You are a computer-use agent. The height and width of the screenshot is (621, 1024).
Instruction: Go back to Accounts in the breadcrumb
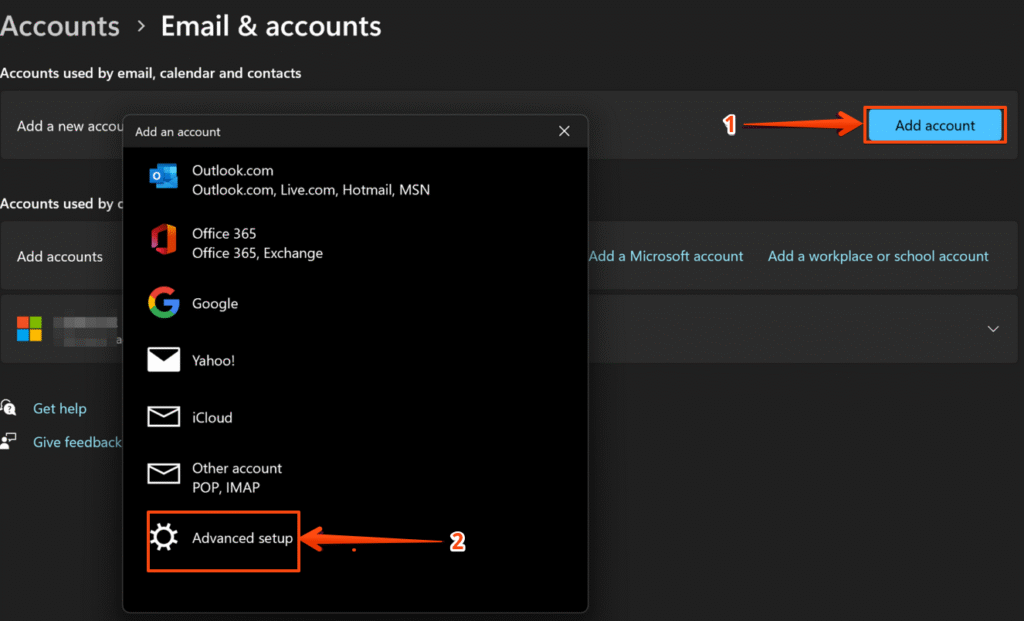tap(59, 26)
